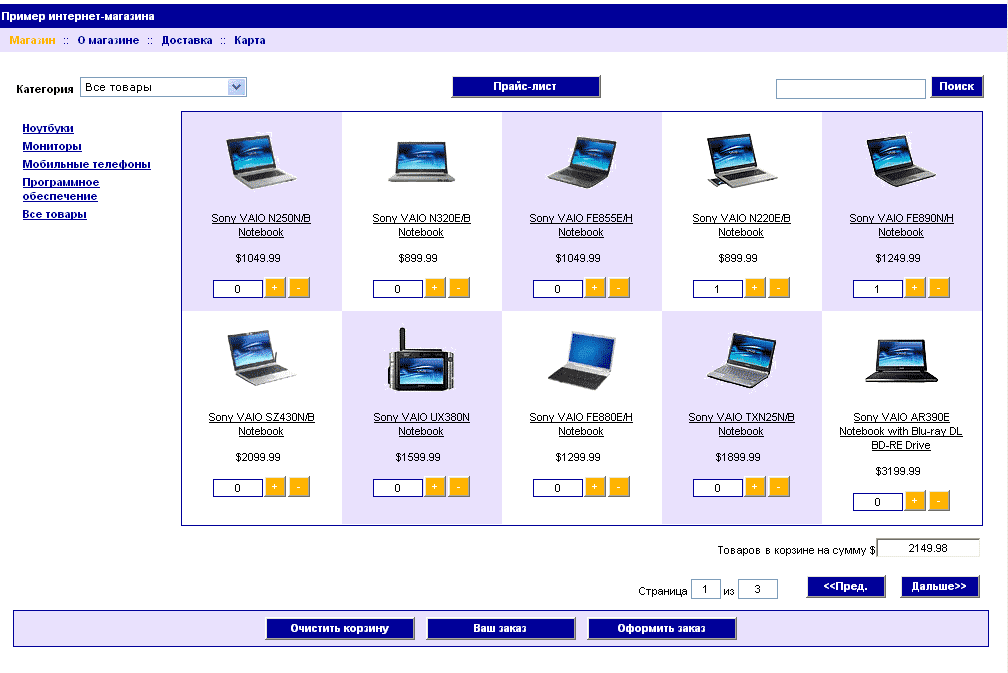Go to next page with Дальше>>
Viewport: 1008px width, 673px height.
(x=939, y=587)
